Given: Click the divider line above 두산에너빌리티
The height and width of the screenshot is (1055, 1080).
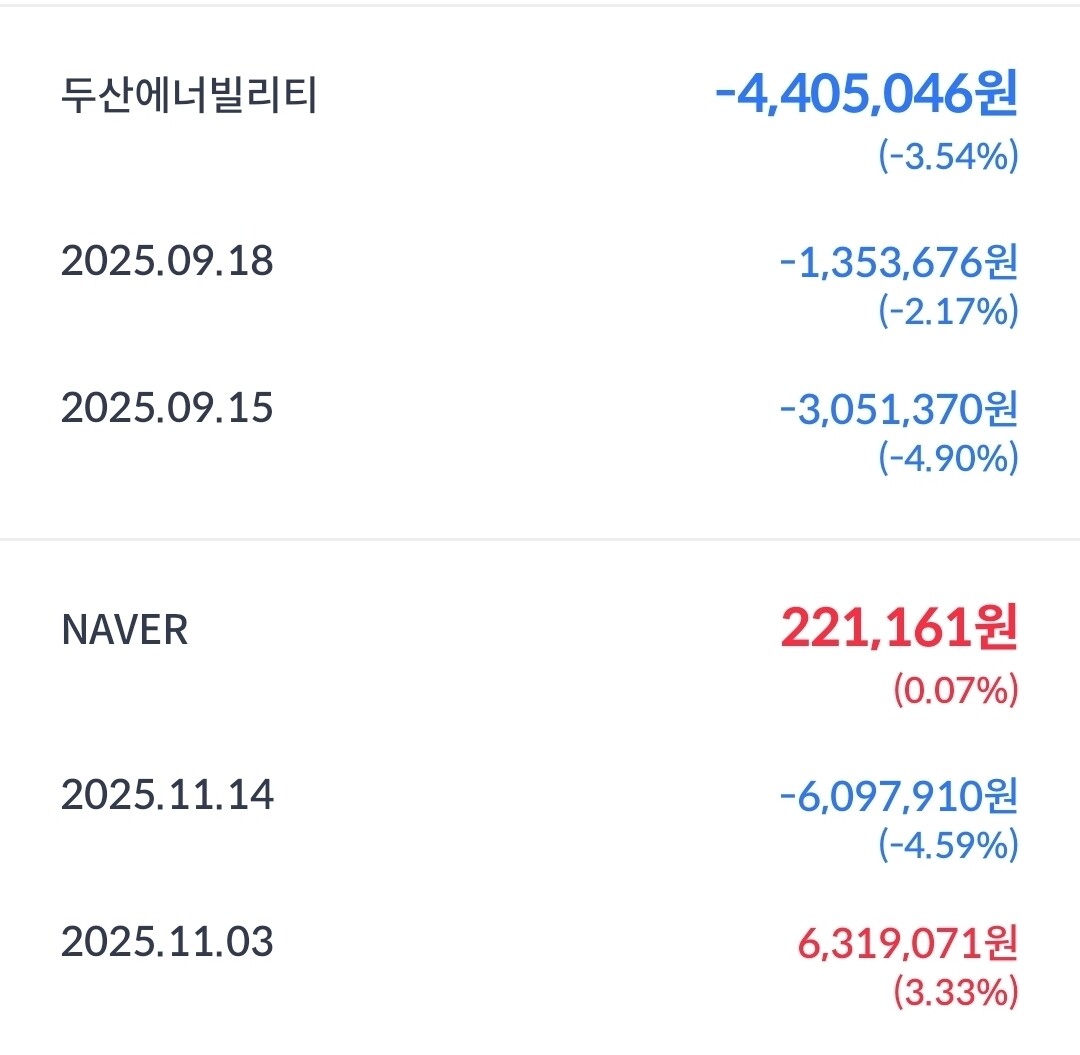Looking at the screenshot, I should (x=540, y=6).
